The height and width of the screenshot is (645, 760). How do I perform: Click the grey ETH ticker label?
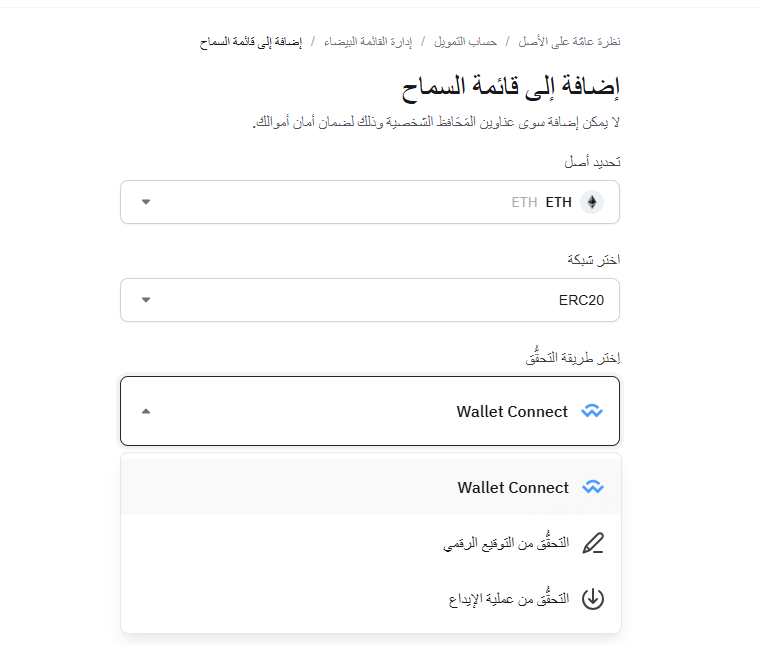tap(524, 202)
